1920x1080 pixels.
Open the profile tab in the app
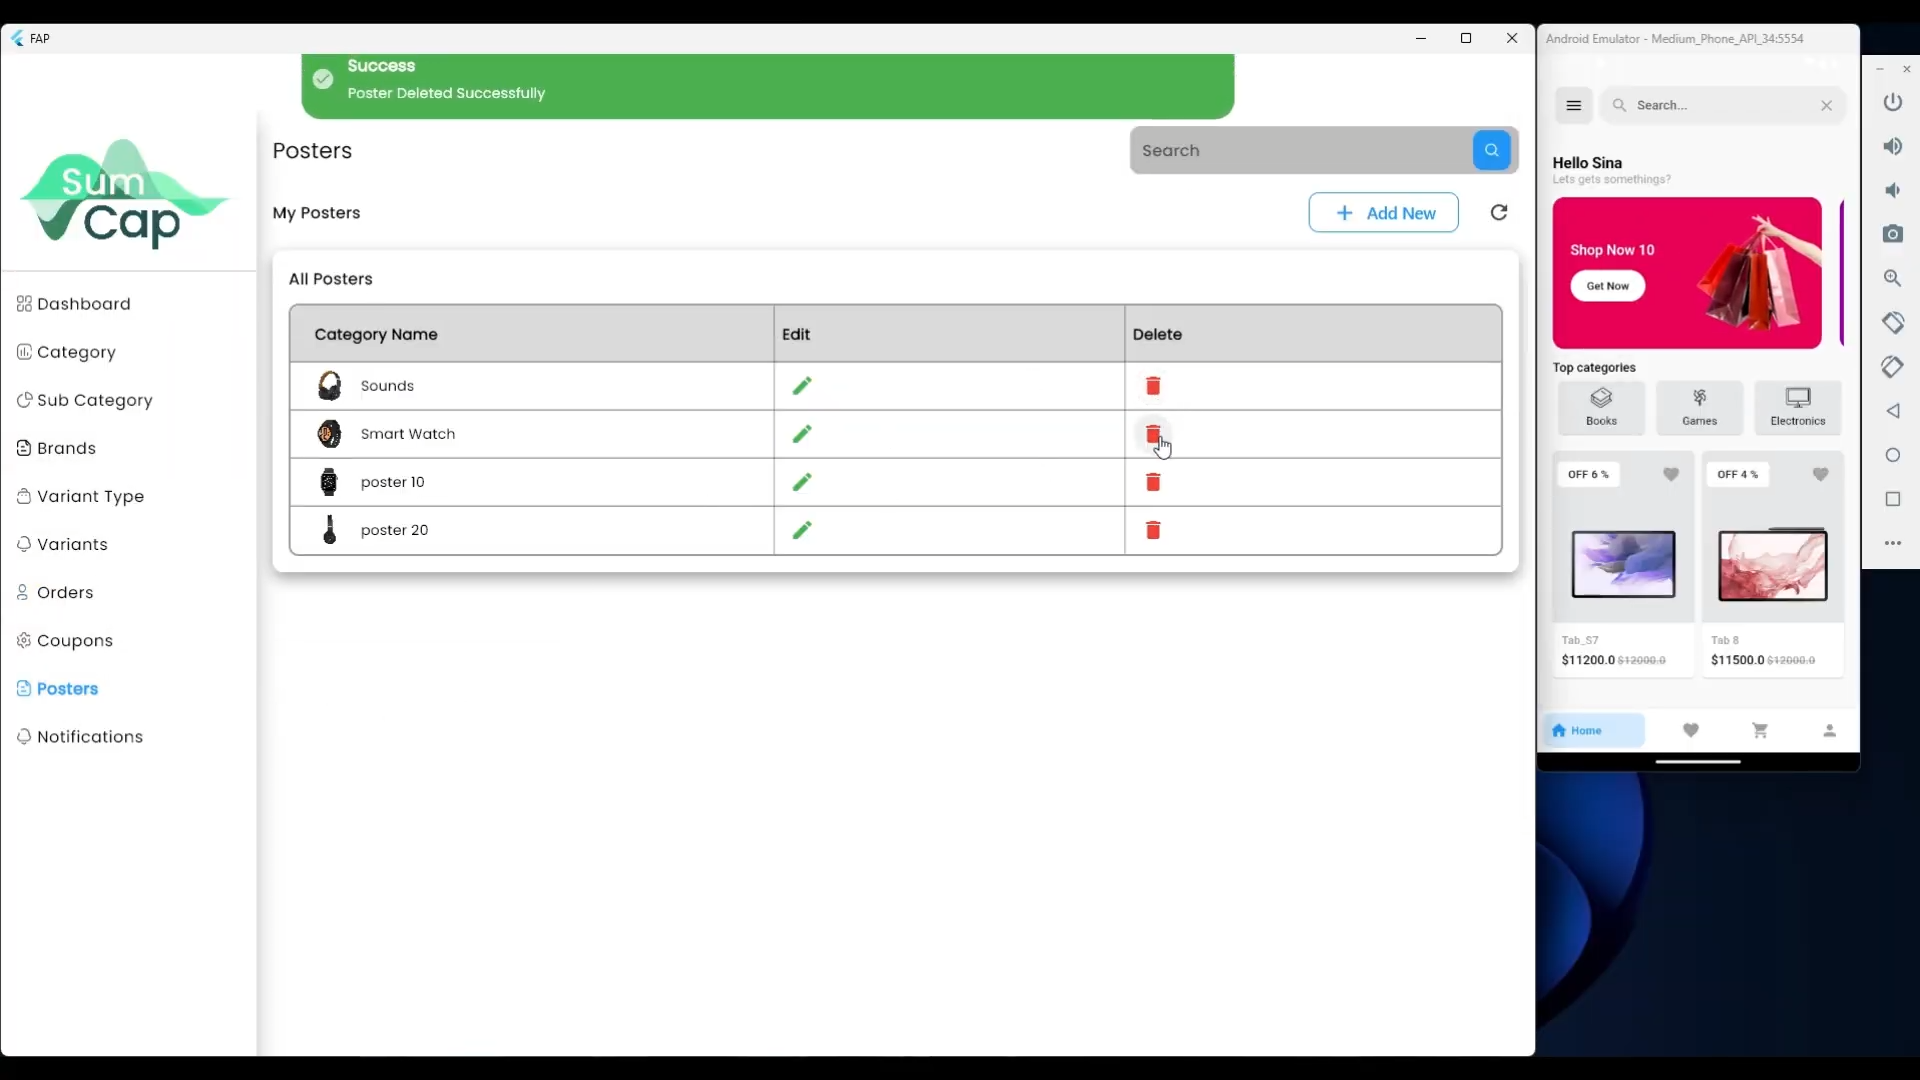pos(1829,730)
